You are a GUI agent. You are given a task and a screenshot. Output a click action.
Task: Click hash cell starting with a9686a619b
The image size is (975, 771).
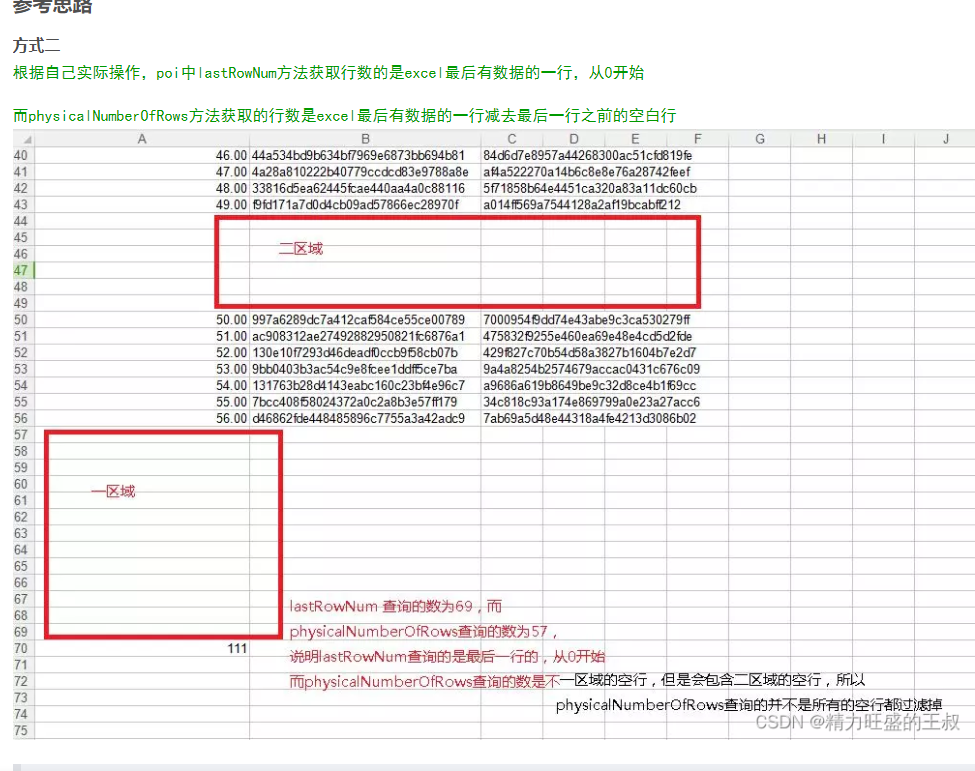point(589,386)
